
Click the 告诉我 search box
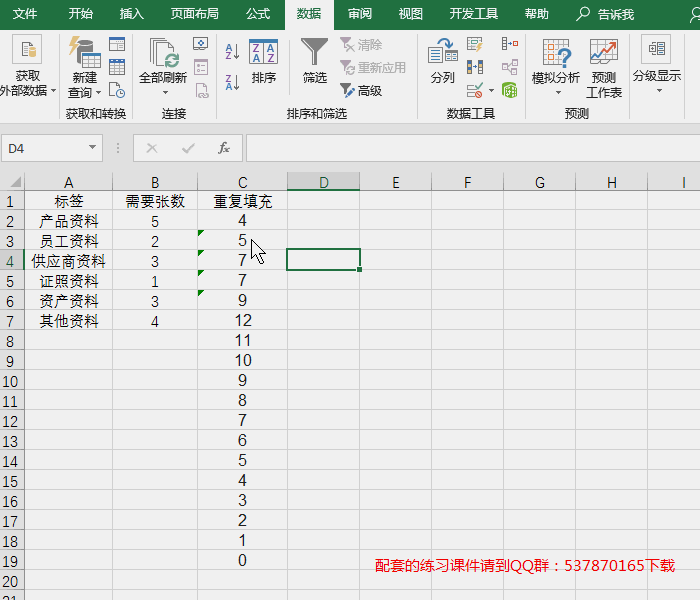pyautogui.click(x=605, y=14)
